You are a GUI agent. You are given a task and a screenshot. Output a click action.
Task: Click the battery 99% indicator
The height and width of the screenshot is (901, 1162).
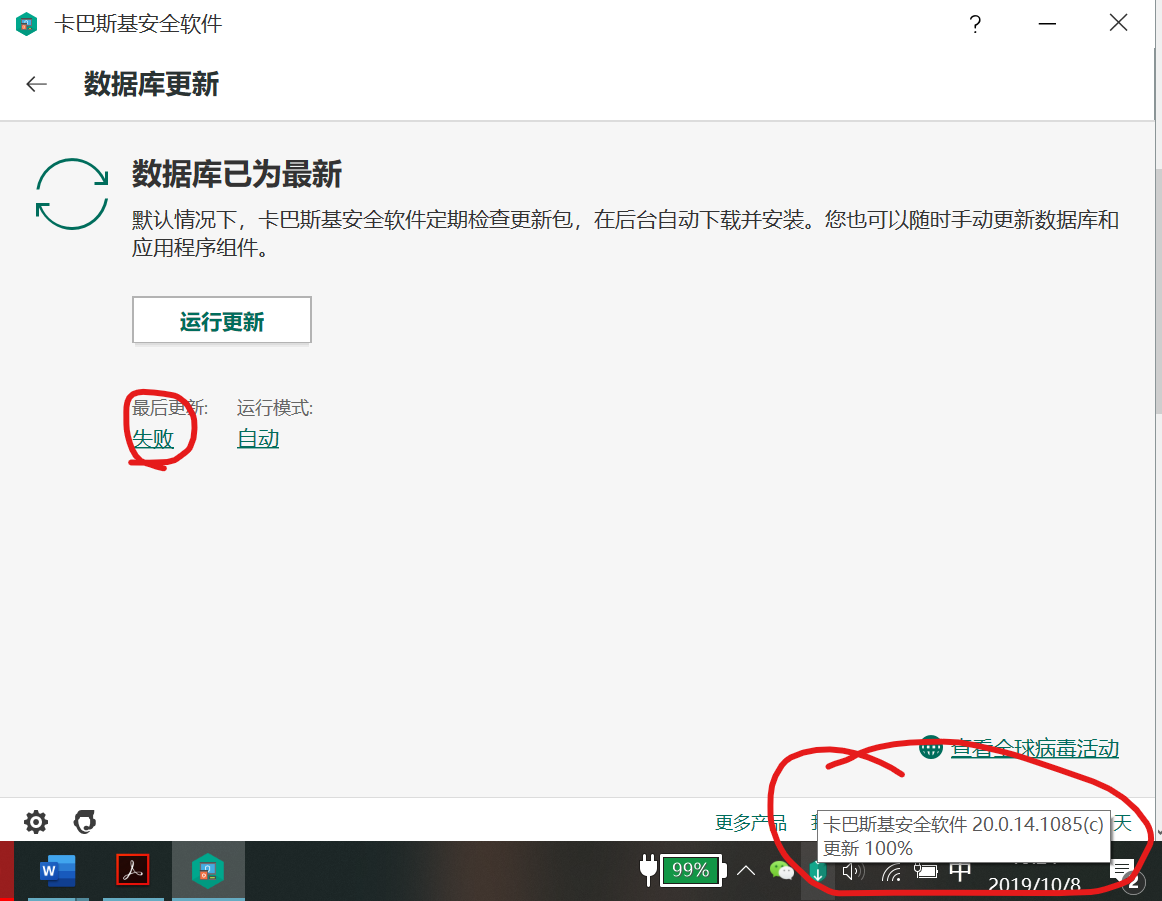692,870
